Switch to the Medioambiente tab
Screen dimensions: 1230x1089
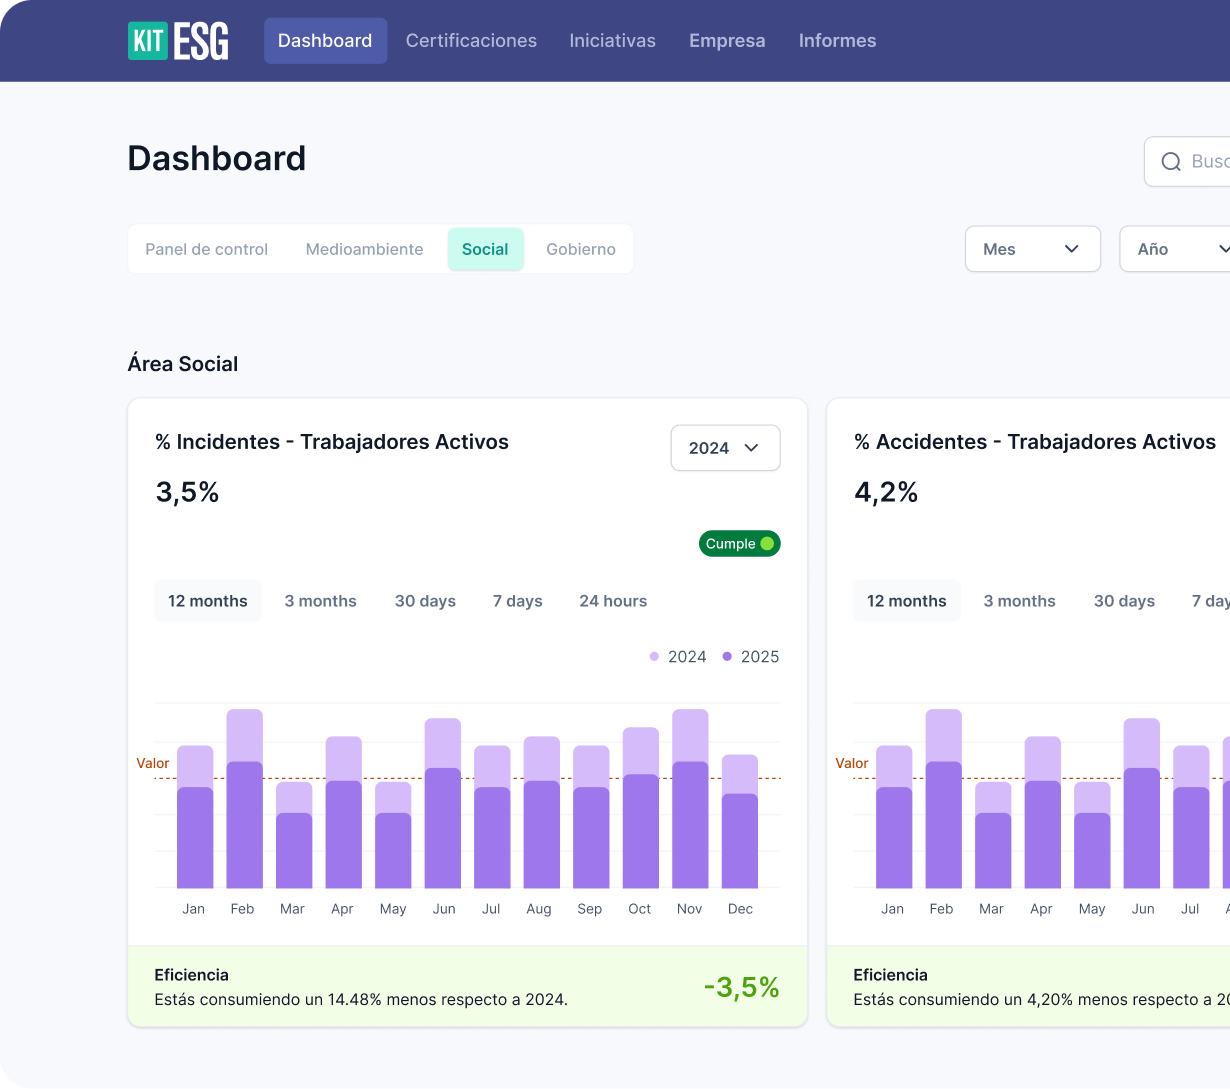click(x=364, y=249)
